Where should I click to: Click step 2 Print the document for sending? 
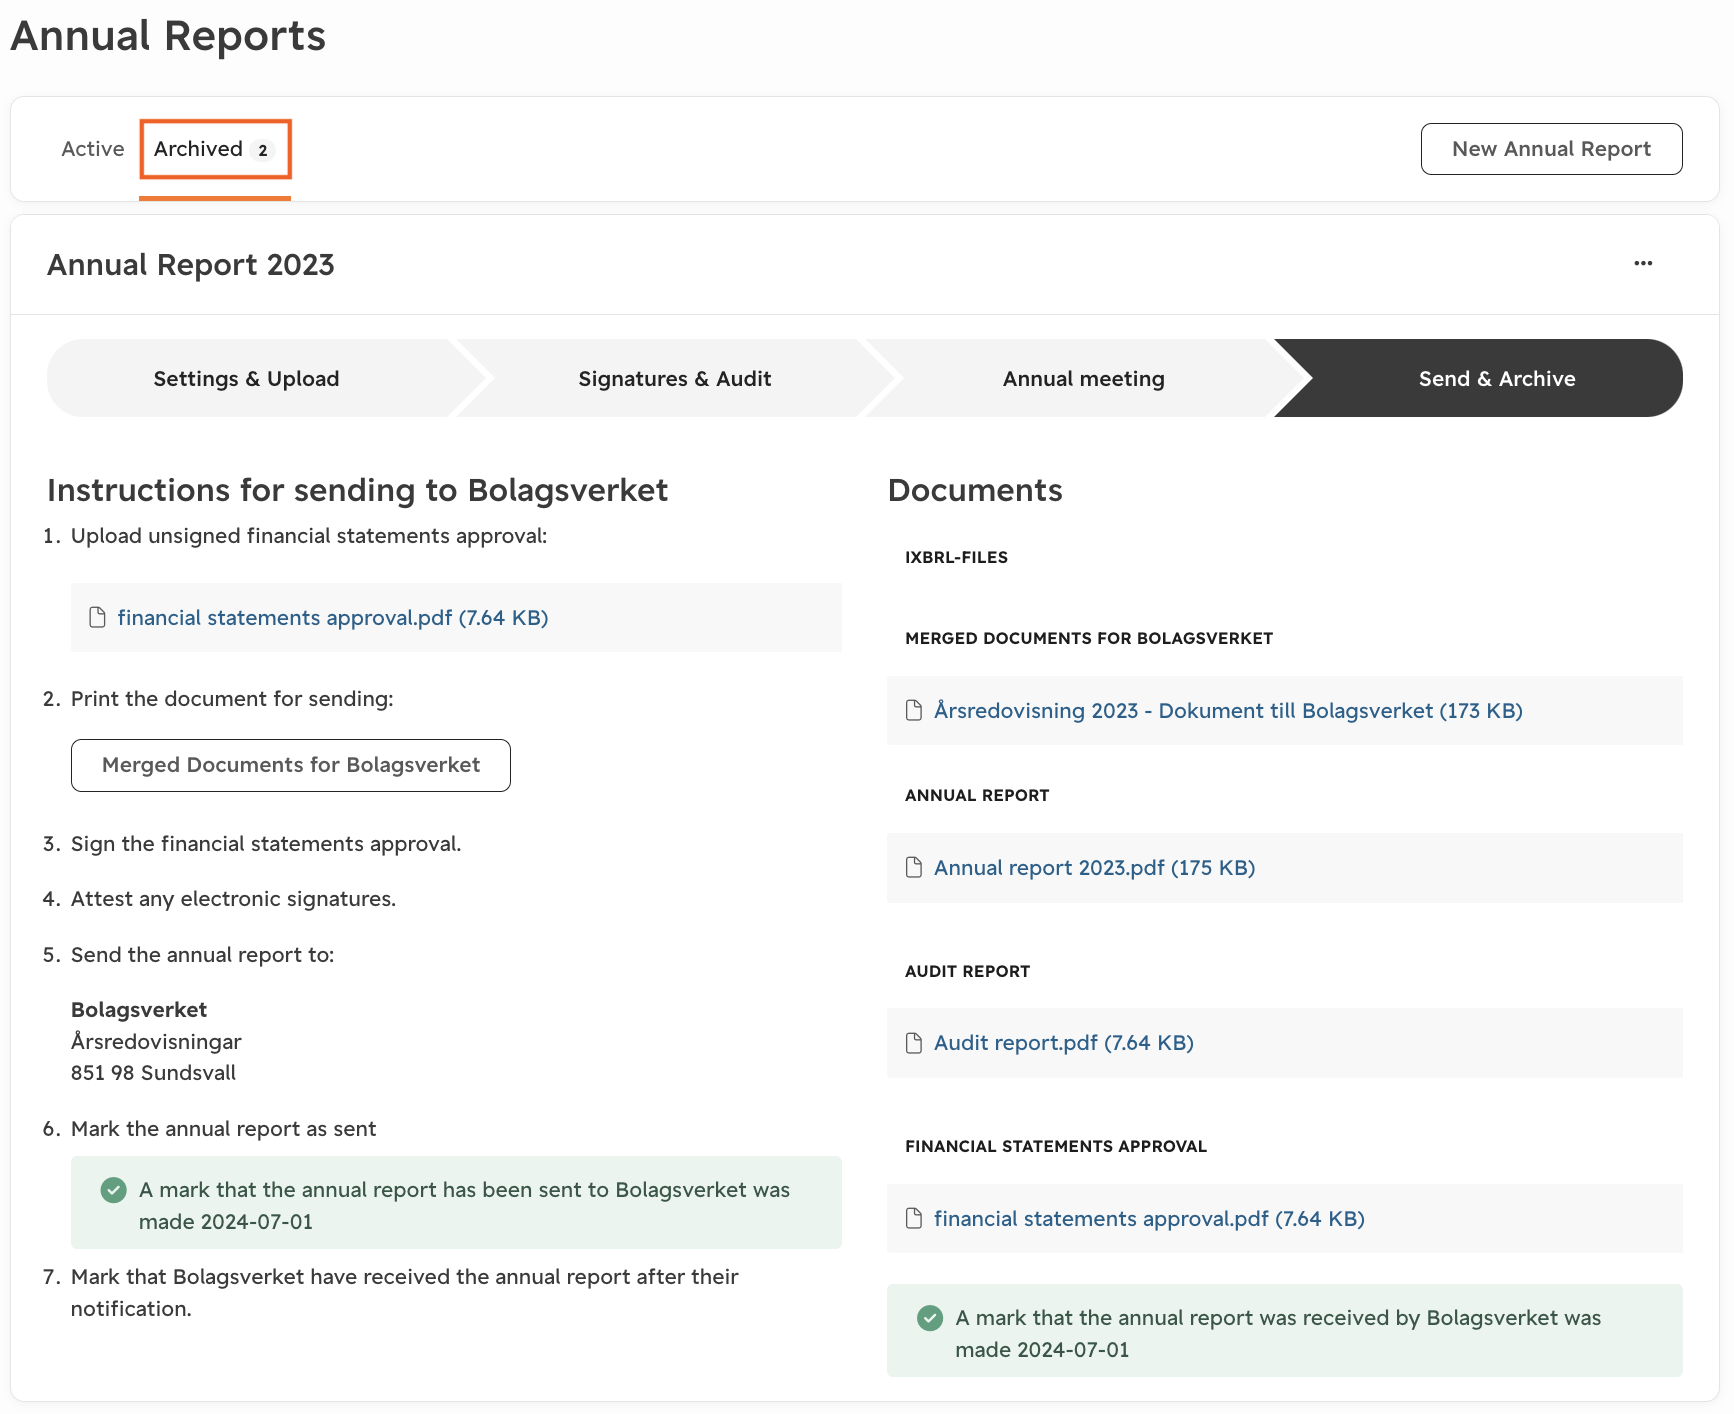[x=232, y=699]
